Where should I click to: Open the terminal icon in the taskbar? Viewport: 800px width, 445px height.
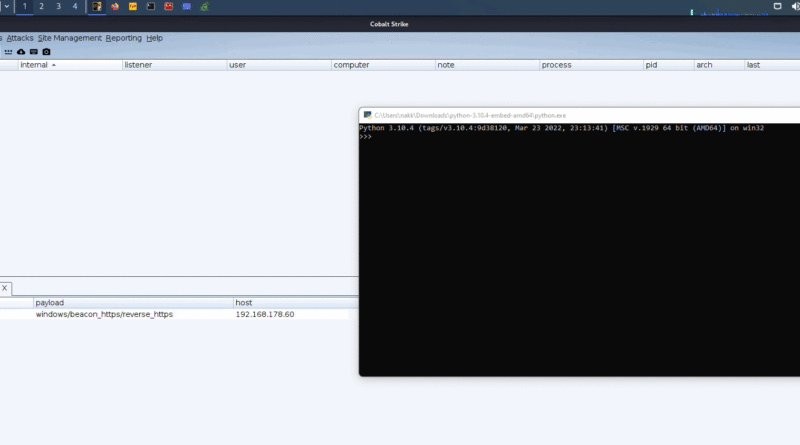click(x=151, y=7)
